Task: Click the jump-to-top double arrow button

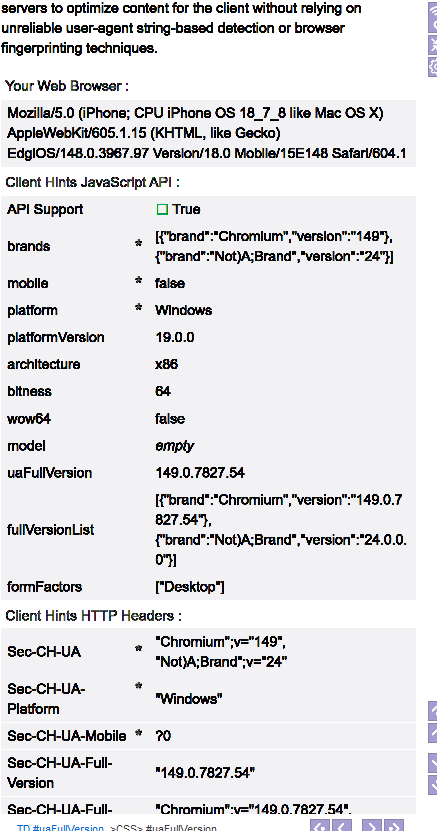Action: tap(433, 711)
